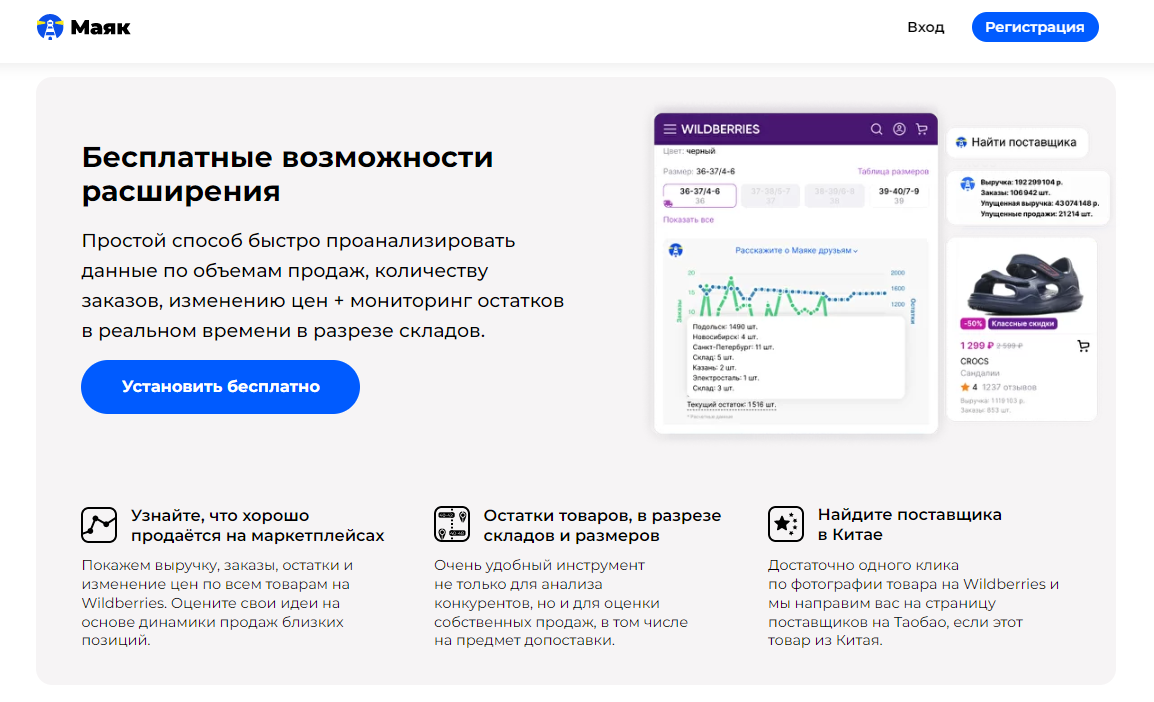This screenshot has width=1154, height=702.
Task: Click the Текущий остаток: 1516 шт. text
Action: tap(731, 405)
